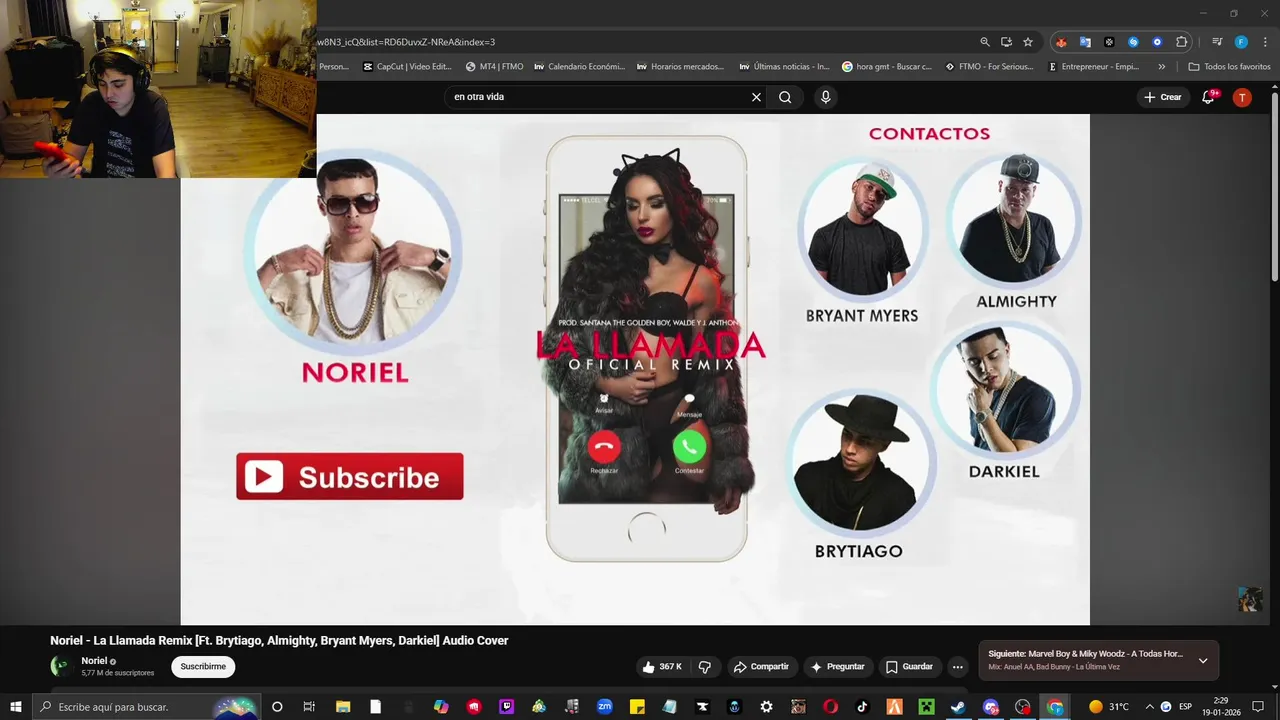Click the video title text
Screen dimensions: 1280x720
279,641
